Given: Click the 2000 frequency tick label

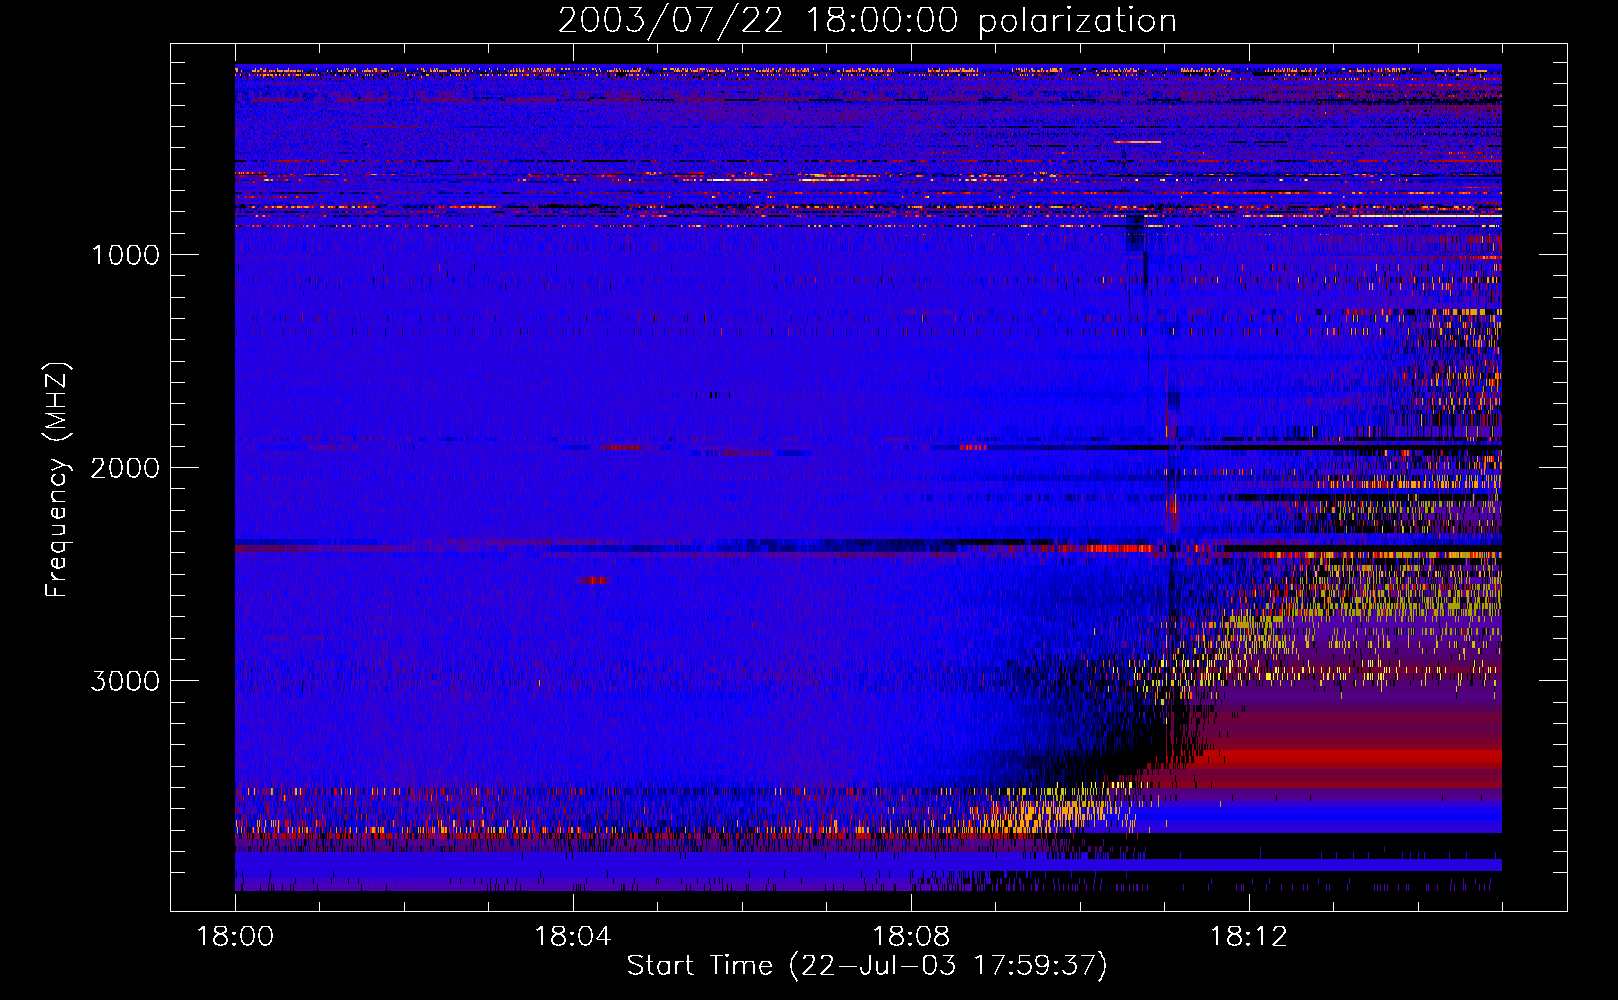Looking at the screenshot, I should pyautogui.click(x=125, y=468).
